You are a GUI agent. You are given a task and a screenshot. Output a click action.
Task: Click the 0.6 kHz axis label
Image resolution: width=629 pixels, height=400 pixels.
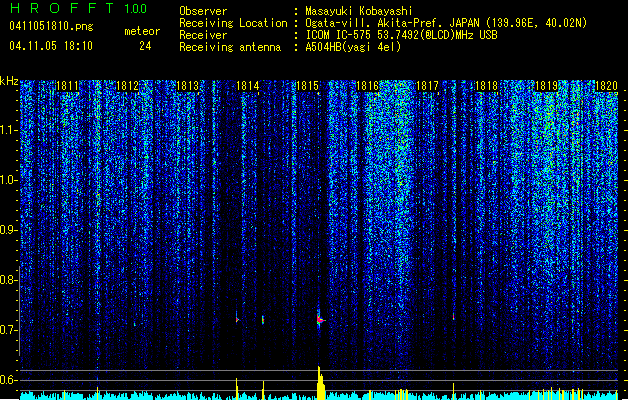click(9, 380)
